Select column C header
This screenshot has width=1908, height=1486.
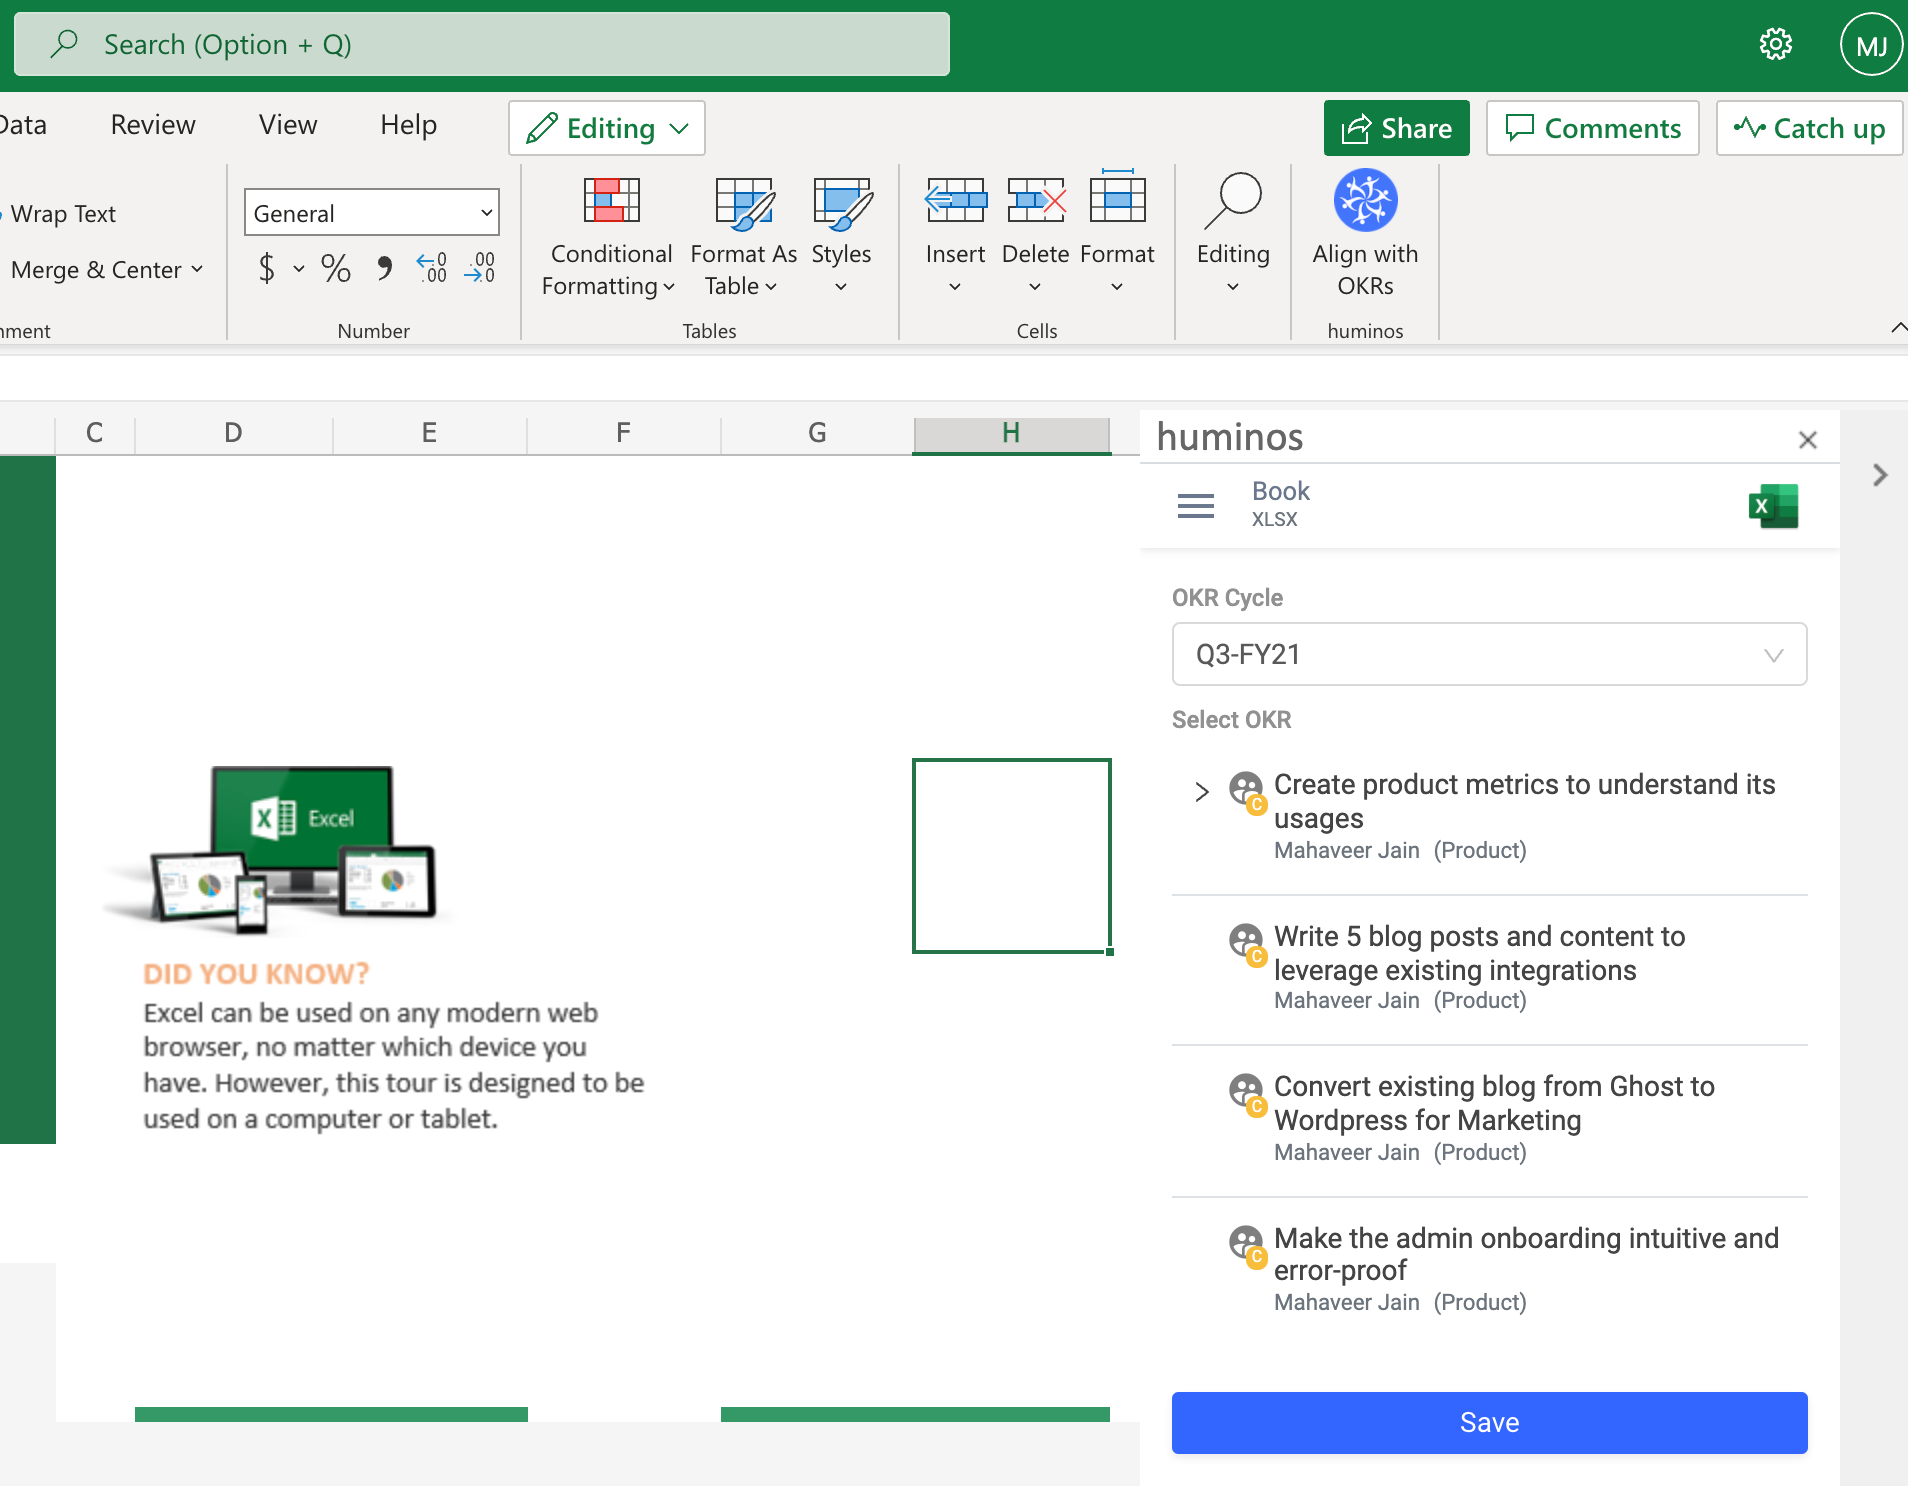click(x=95, y=433)
